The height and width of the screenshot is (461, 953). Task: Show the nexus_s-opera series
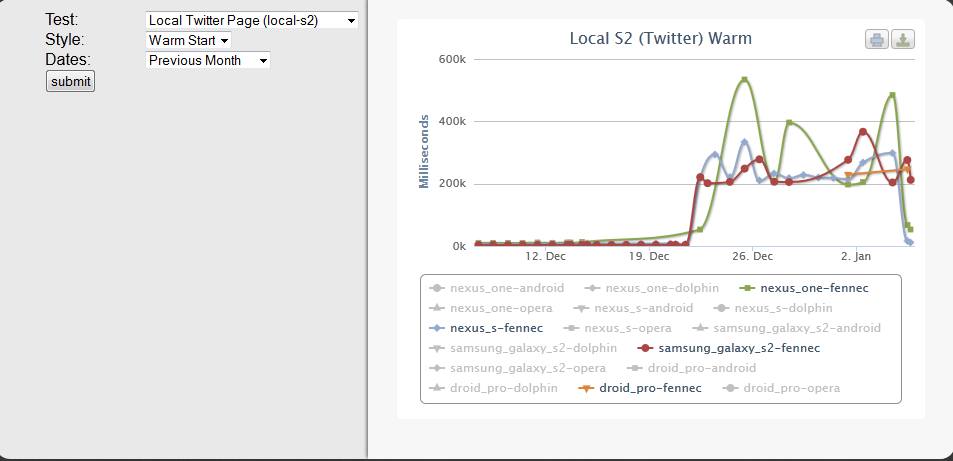pos(618,328)
